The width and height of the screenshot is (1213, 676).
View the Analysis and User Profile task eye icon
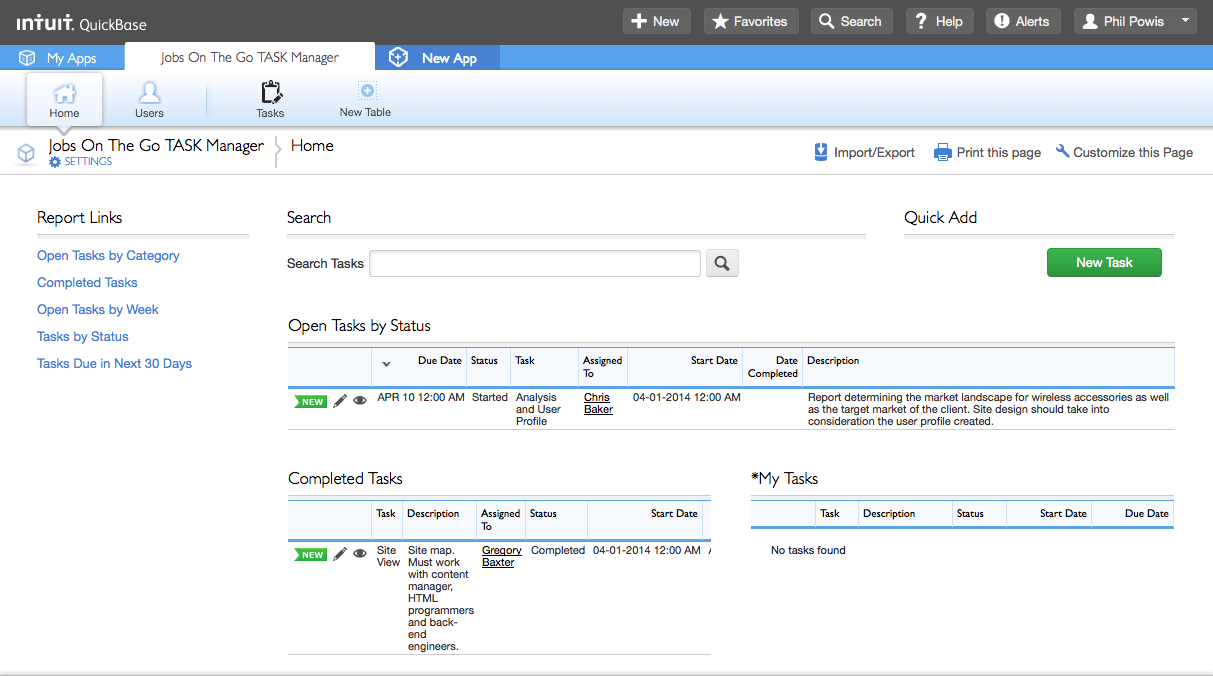tap(360, 401)
